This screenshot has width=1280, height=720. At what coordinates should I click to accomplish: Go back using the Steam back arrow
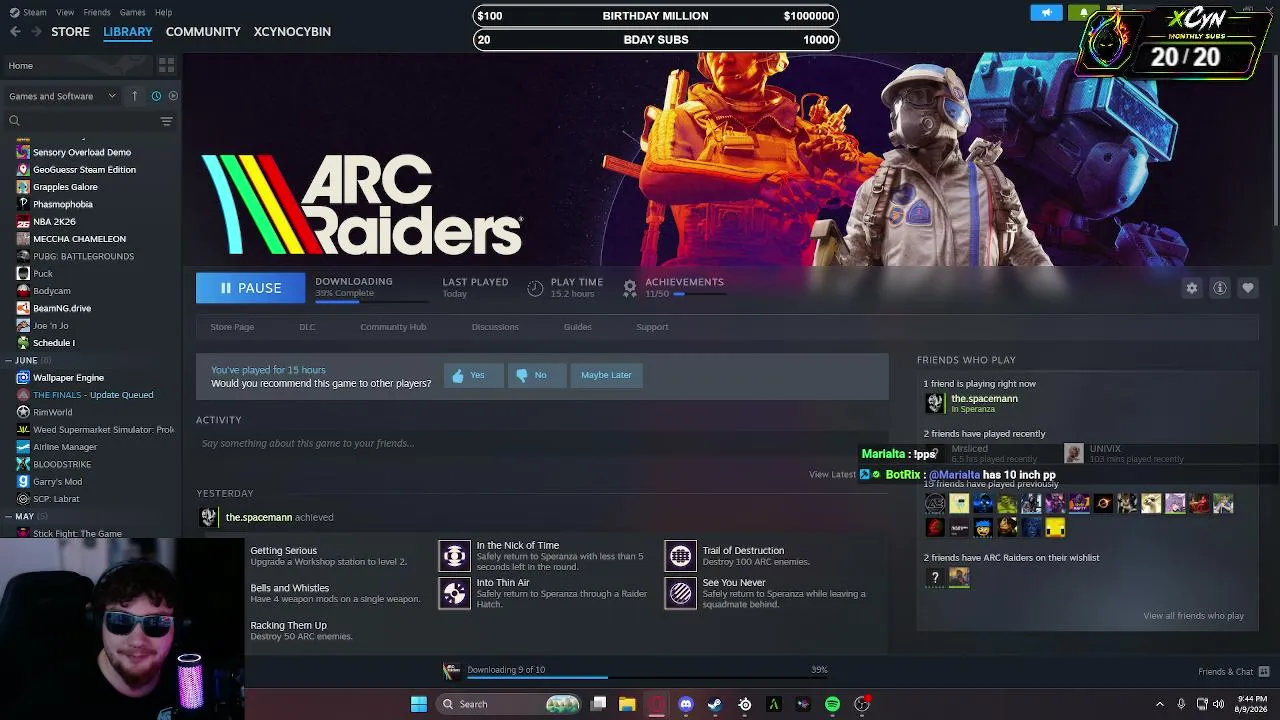coord(15,32)
